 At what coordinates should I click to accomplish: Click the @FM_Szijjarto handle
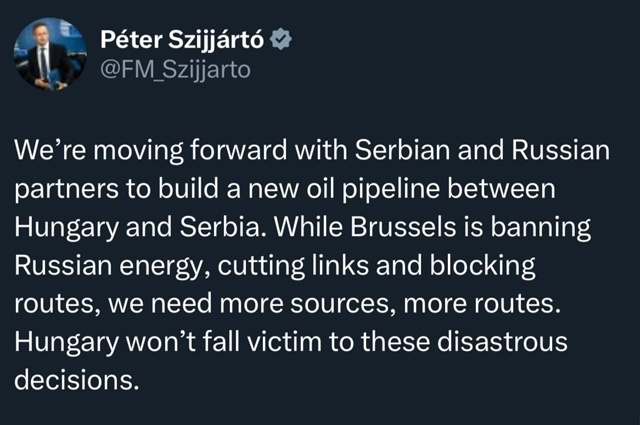[175, 70]
